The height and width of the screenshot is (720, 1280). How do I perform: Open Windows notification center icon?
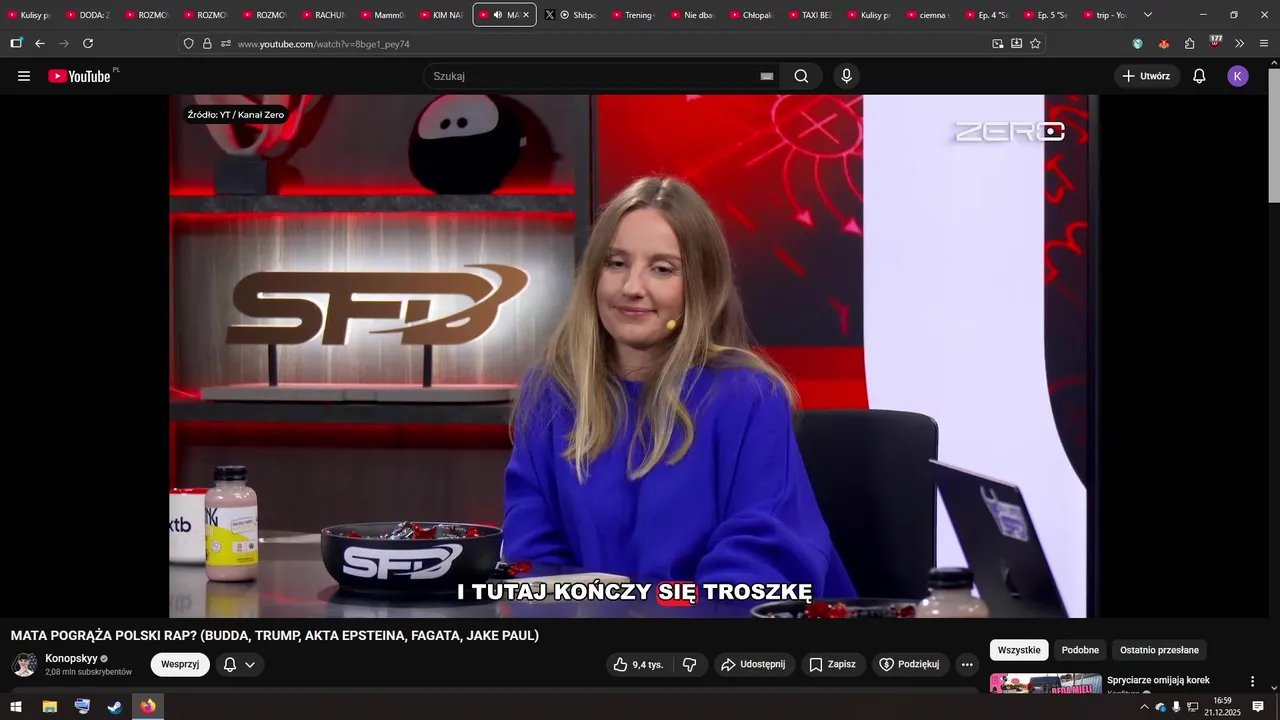pyautogui.click(x=1258, y=707)
